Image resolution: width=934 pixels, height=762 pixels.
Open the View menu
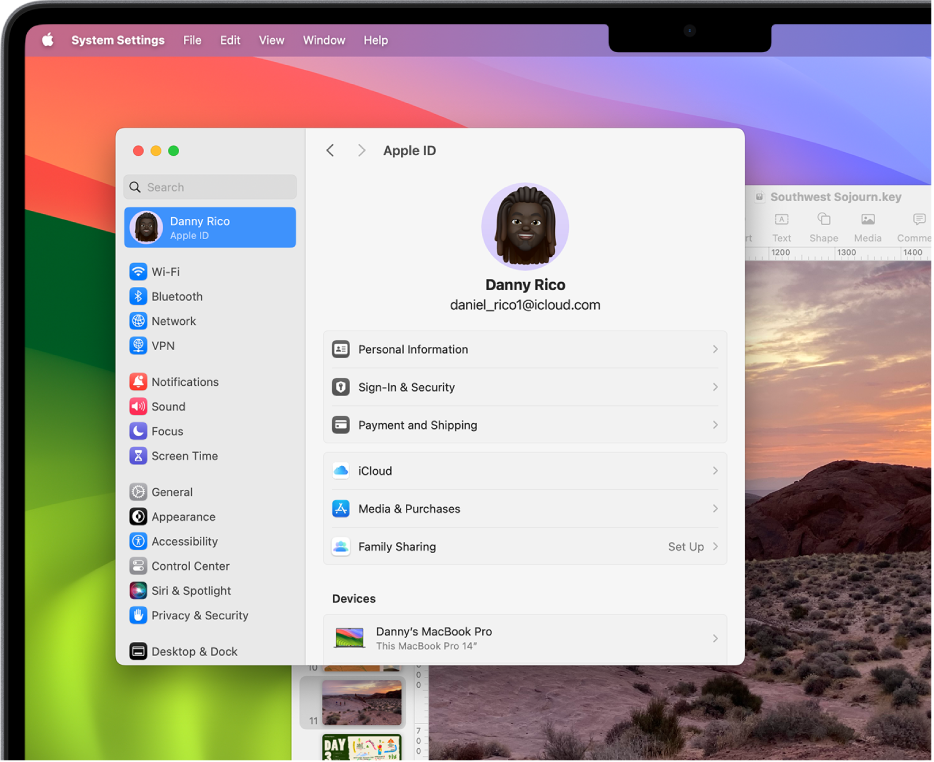(x=271, y=40)
